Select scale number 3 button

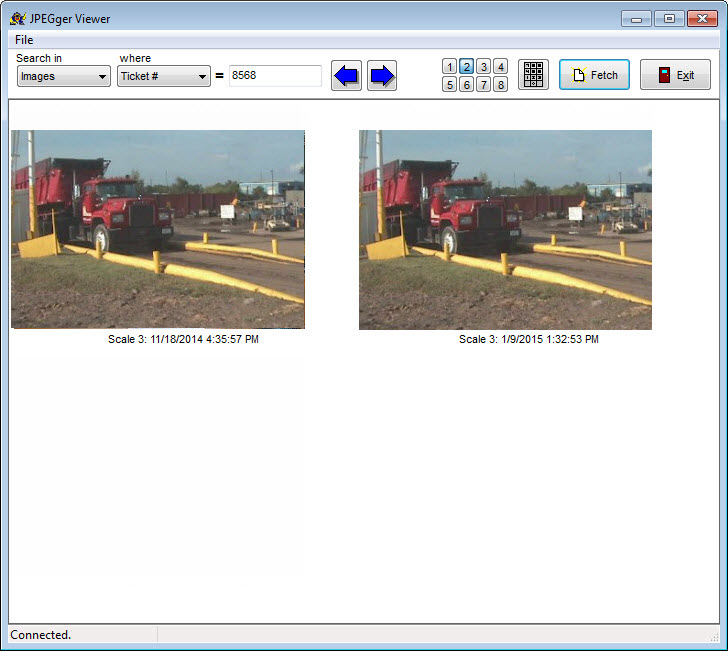pyautogui.click(x=484, y=67)
